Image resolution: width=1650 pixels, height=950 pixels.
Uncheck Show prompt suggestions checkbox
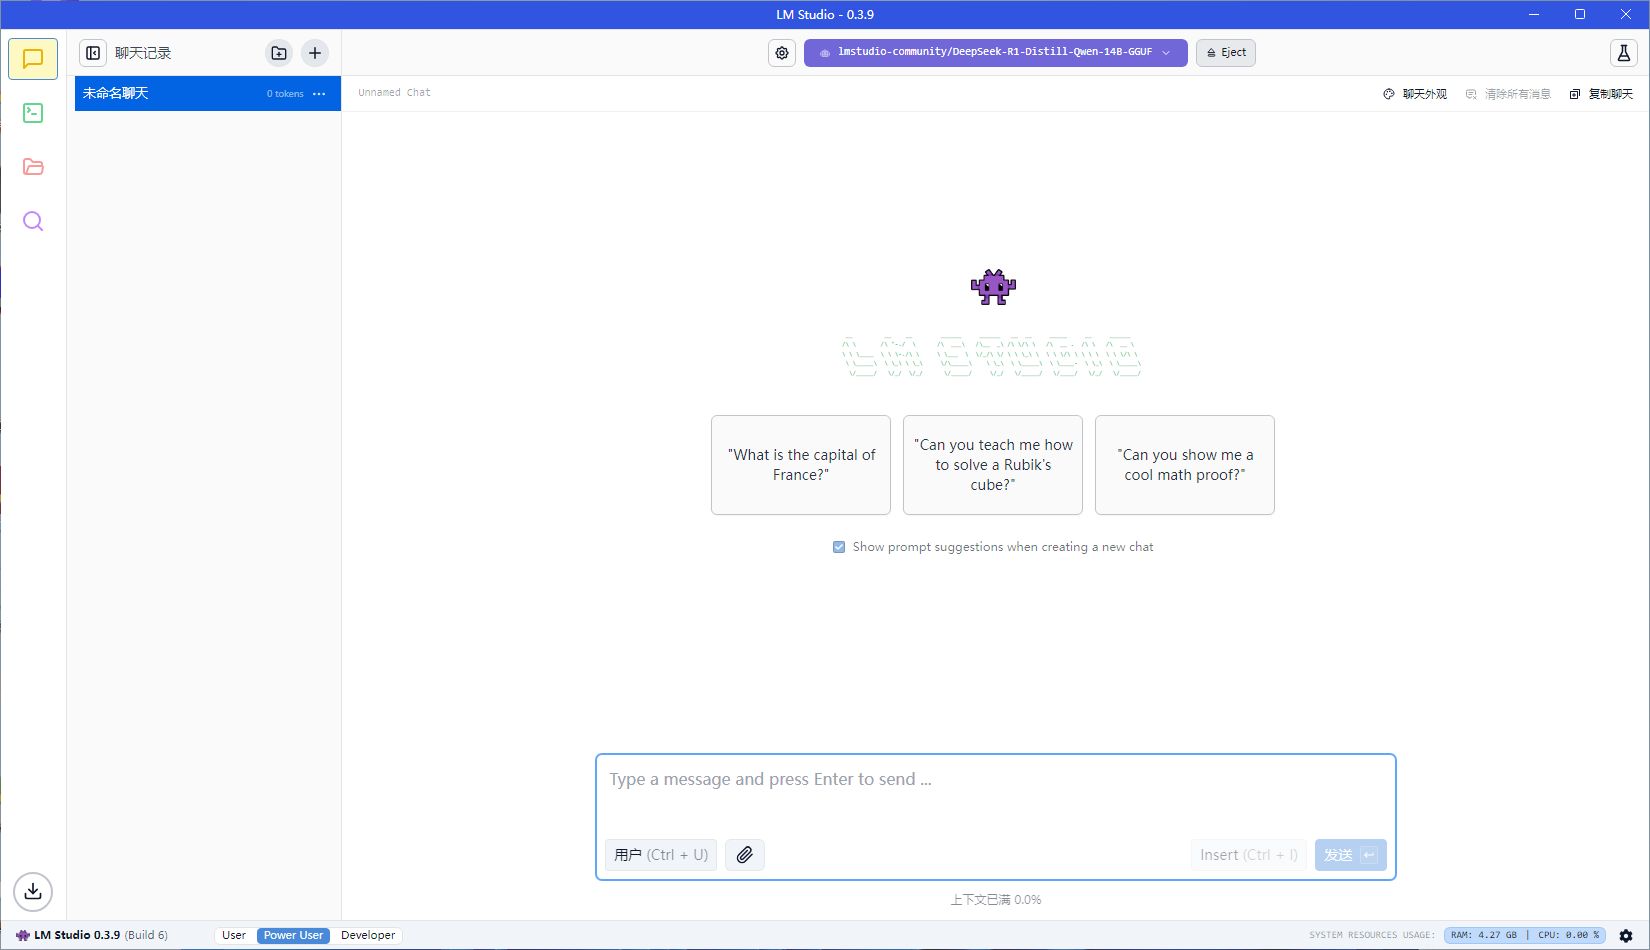839,547
